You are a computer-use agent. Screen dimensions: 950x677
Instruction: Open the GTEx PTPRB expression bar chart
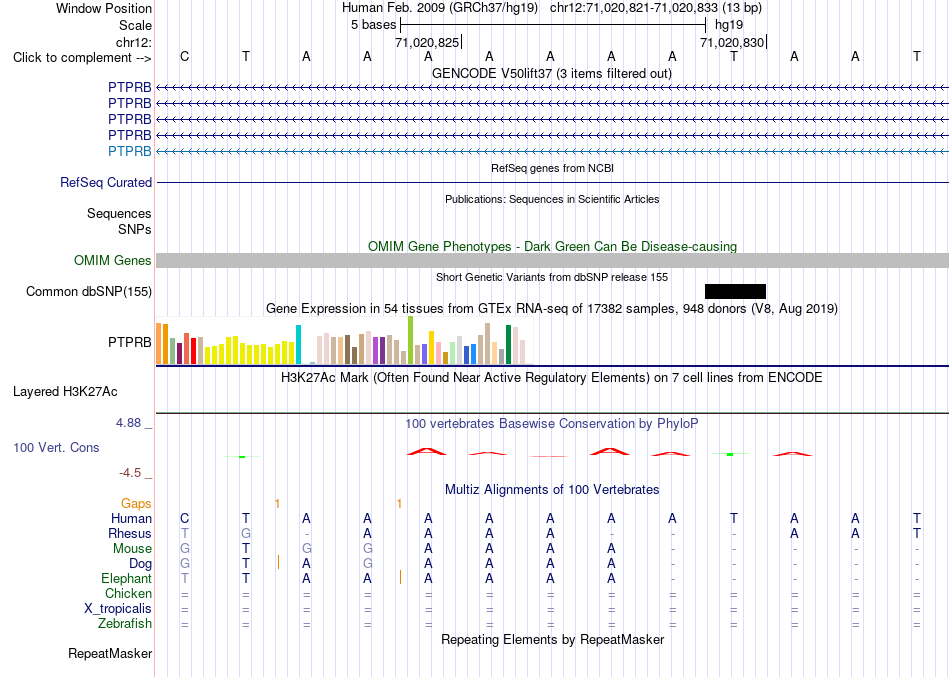(x=345, y=341)
